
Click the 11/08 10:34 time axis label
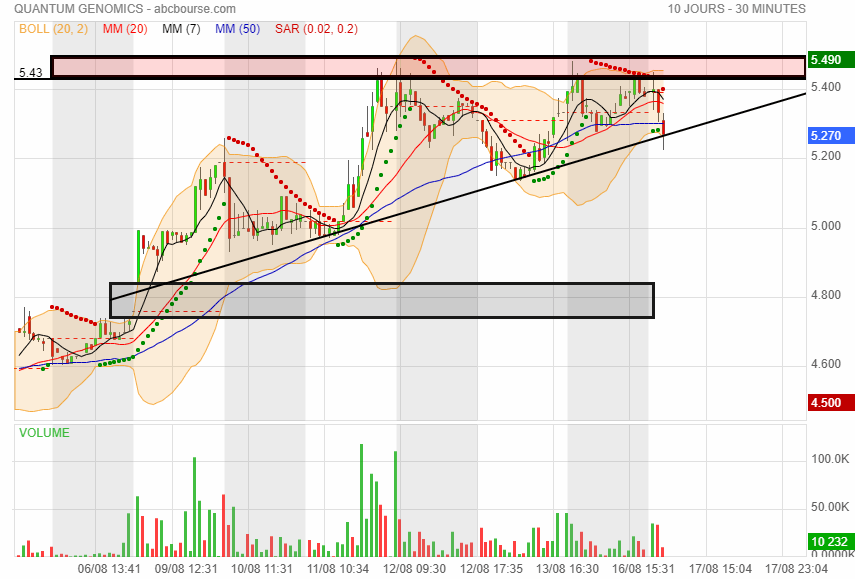(338, 569)
